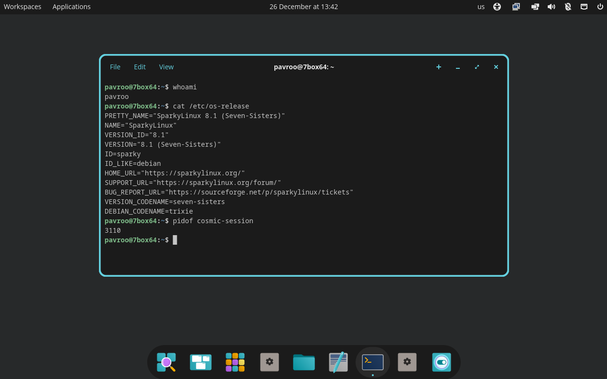Click the VERSION_ID="8.1" line

pos(137,135)
